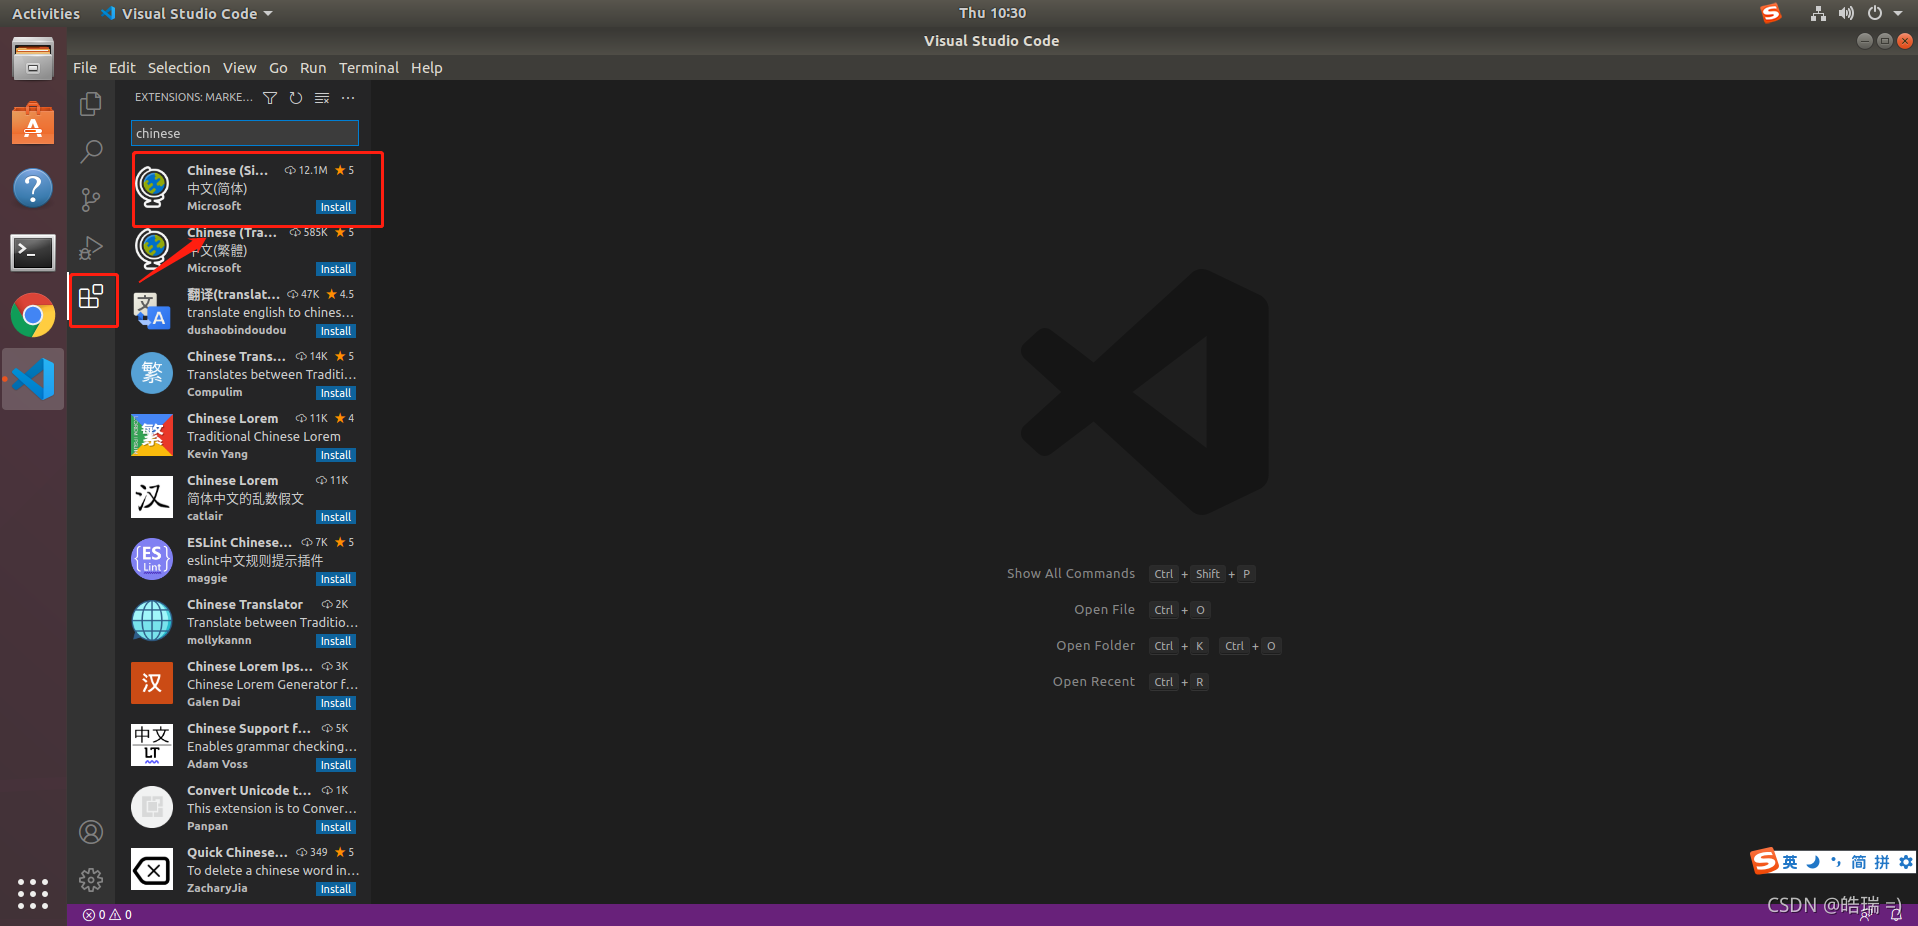The image size is (1918, 926).
Task: Click the Compulim Chinese Translation icon
Action: tap(152, 373)
